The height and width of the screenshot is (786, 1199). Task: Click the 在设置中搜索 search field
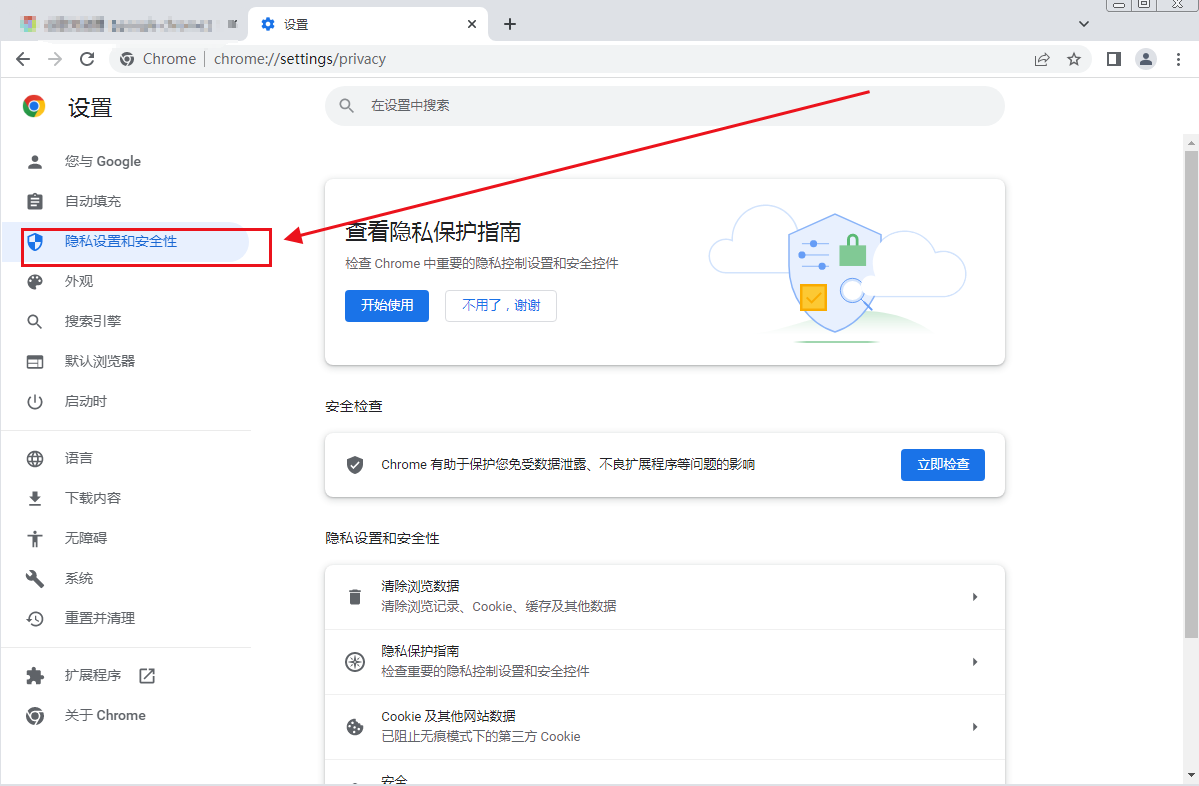(x=664, y=106)
